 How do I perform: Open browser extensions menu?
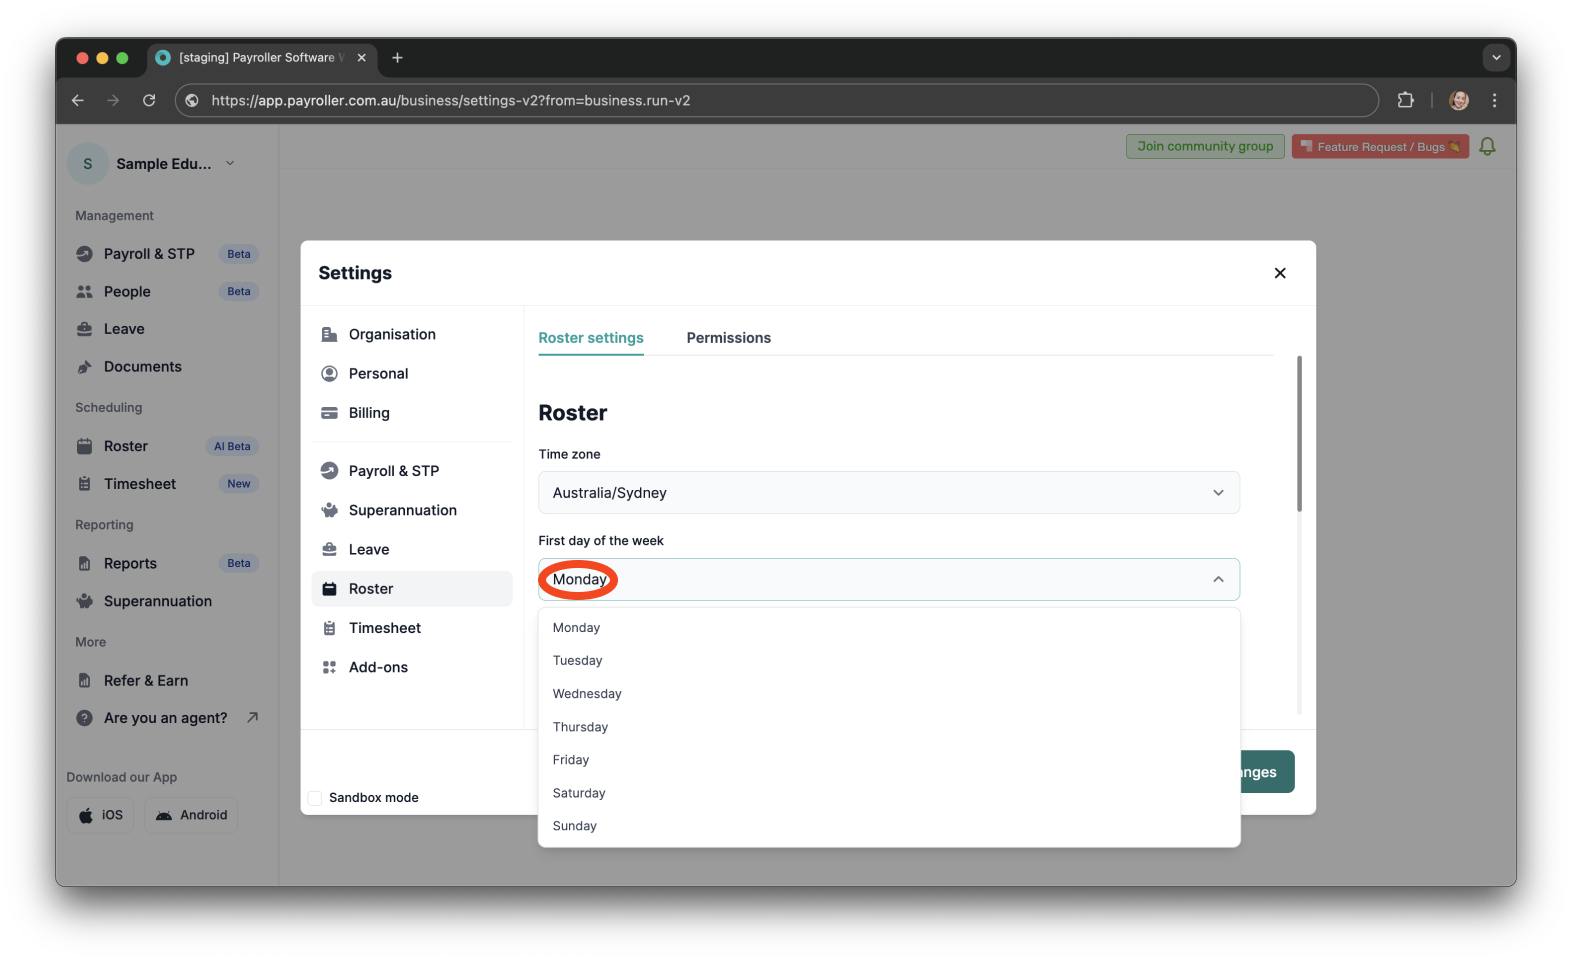click(x=1405, y=100)
